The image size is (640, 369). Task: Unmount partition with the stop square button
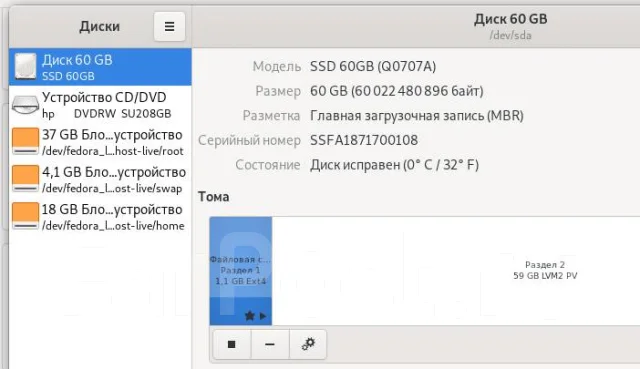click(231, 345)
